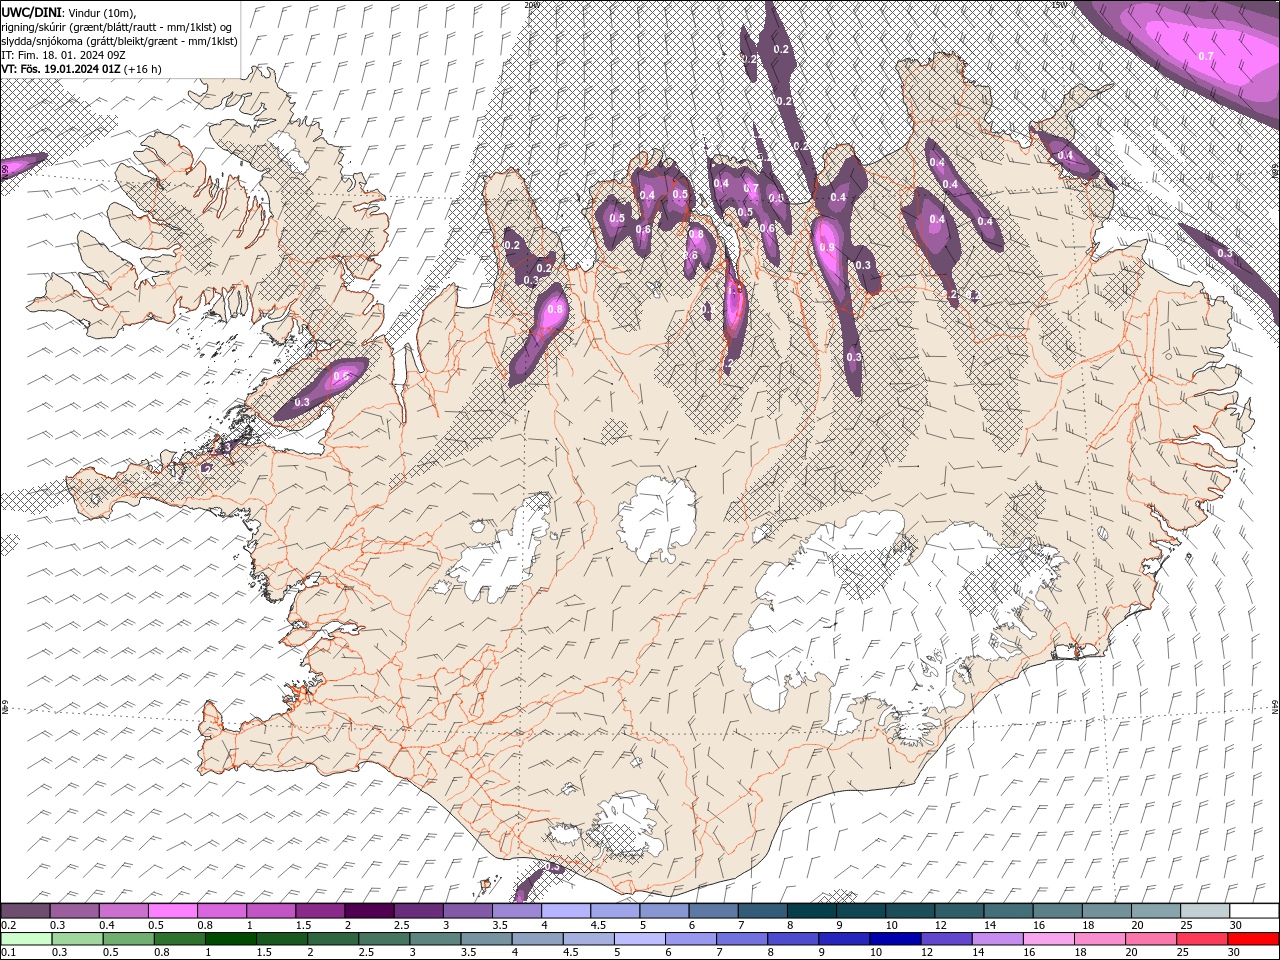
Task: Click the '(+16 h)' forecast offset text
Action: click(x=143, y=69)
